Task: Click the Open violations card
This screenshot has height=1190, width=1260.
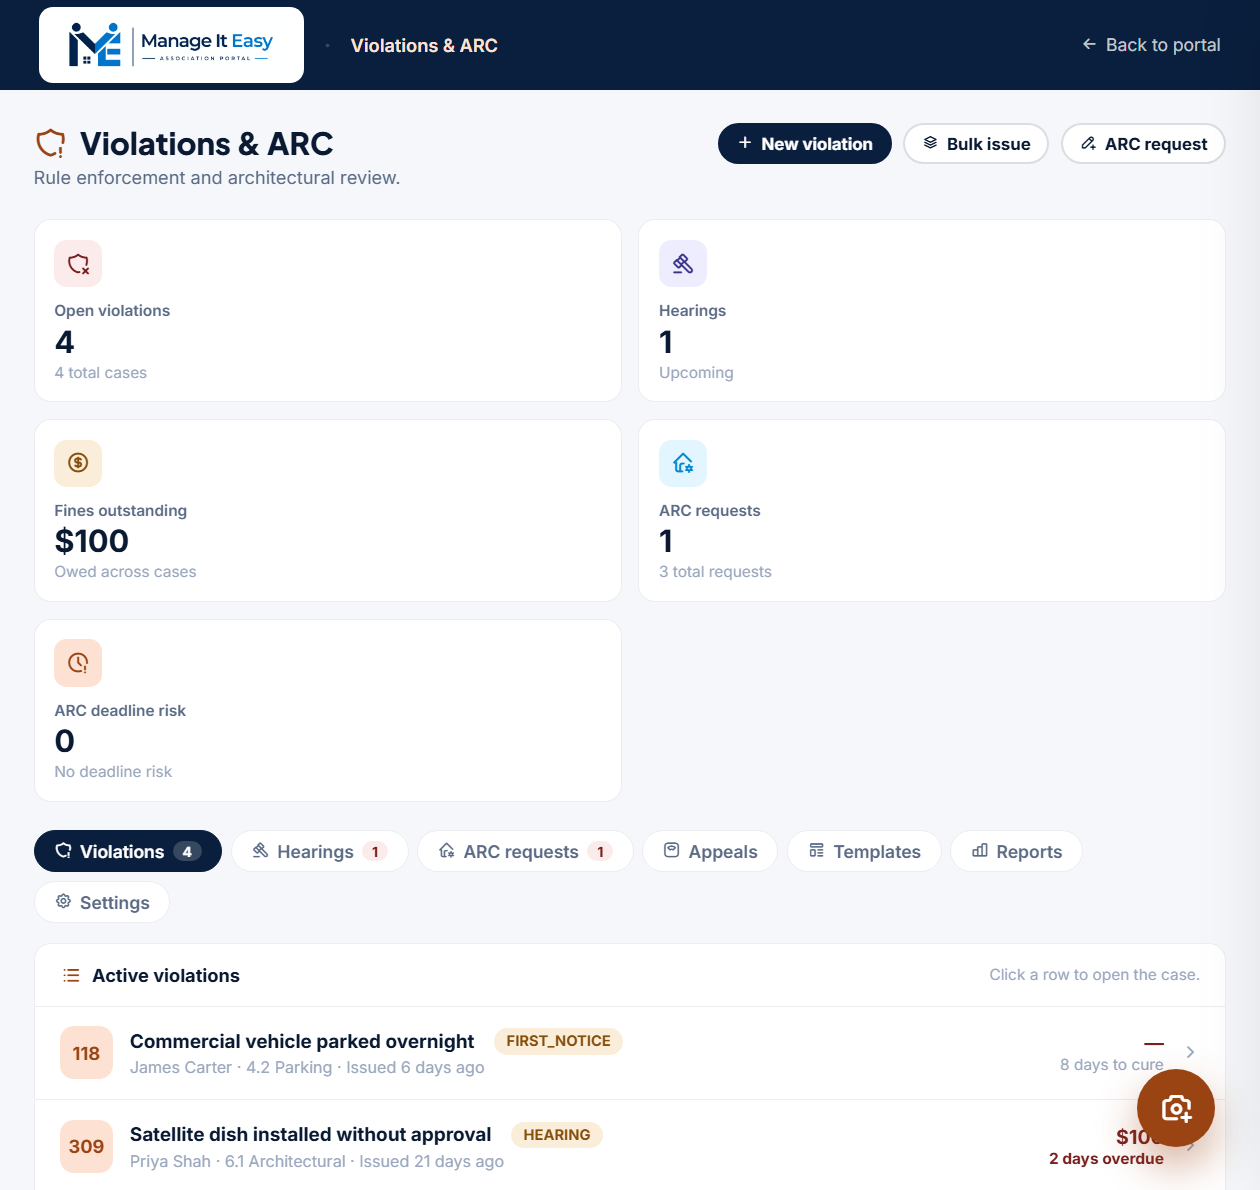Action: pos(328,311)
